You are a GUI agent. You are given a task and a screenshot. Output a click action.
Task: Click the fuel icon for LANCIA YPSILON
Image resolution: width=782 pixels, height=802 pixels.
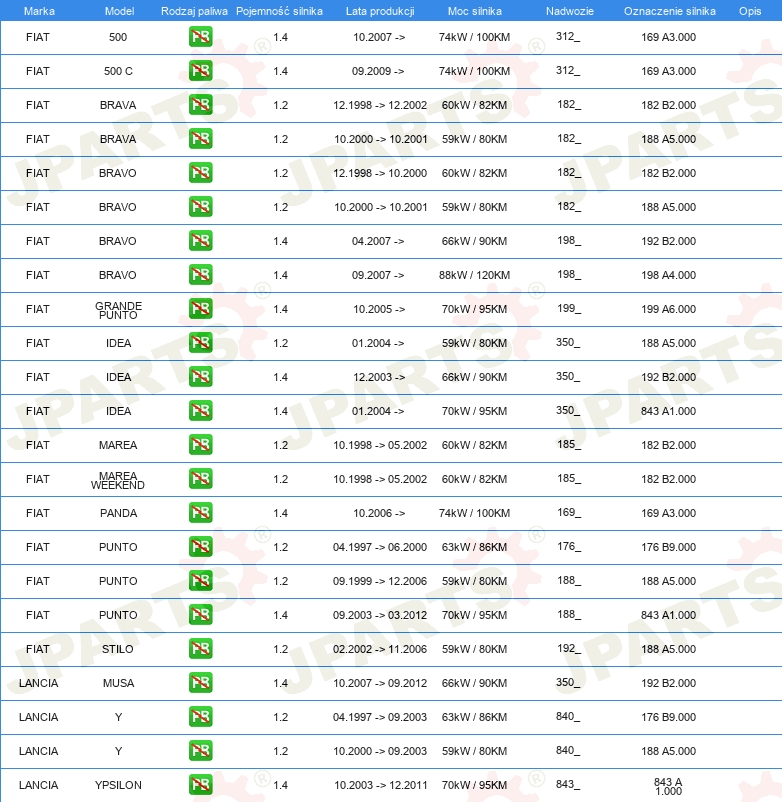[200, 785]
